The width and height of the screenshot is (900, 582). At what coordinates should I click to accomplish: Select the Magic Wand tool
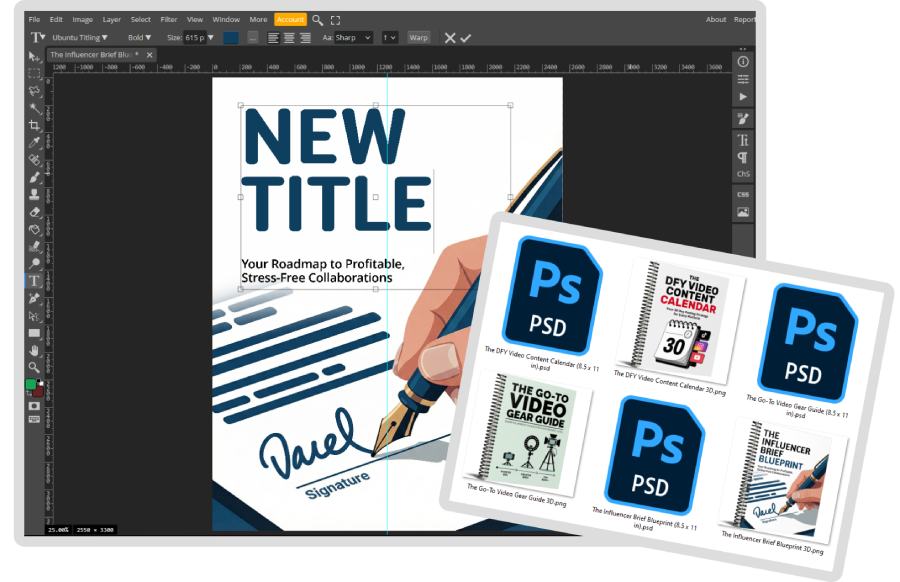(34, 108)
